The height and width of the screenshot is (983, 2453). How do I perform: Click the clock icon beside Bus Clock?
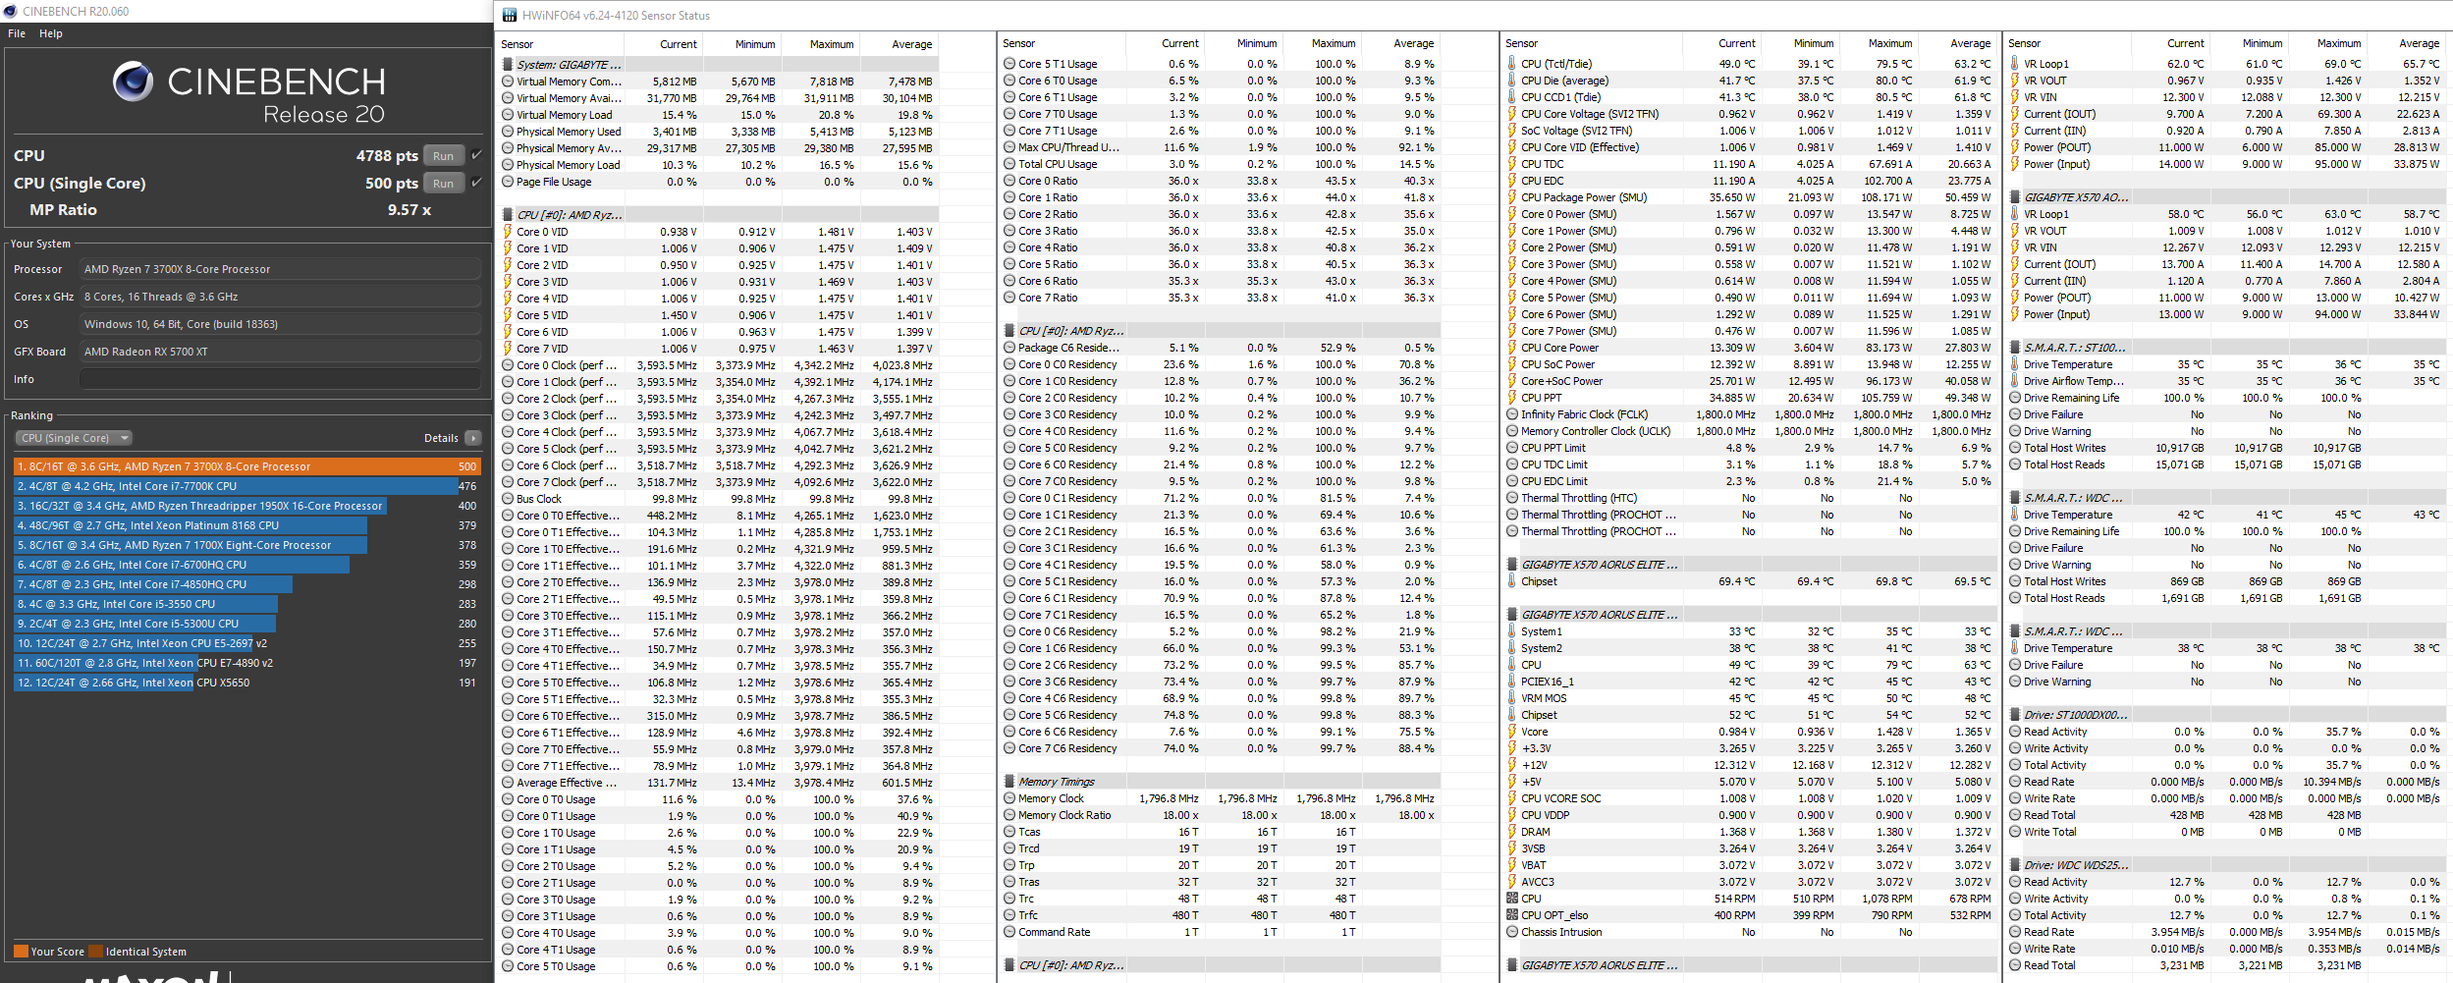508,499
